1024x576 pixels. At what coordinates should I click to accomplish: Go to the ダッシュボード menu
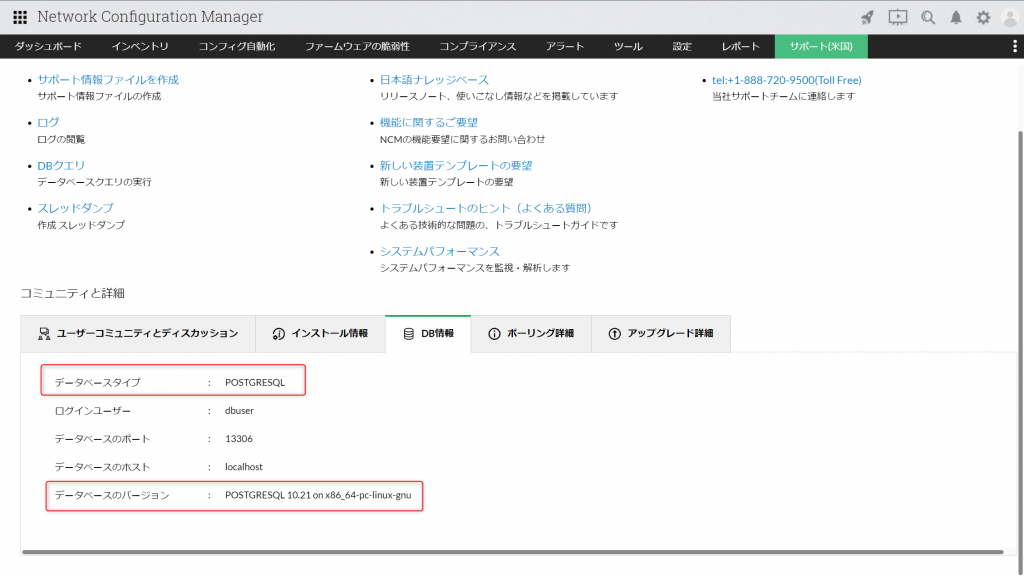48,46
